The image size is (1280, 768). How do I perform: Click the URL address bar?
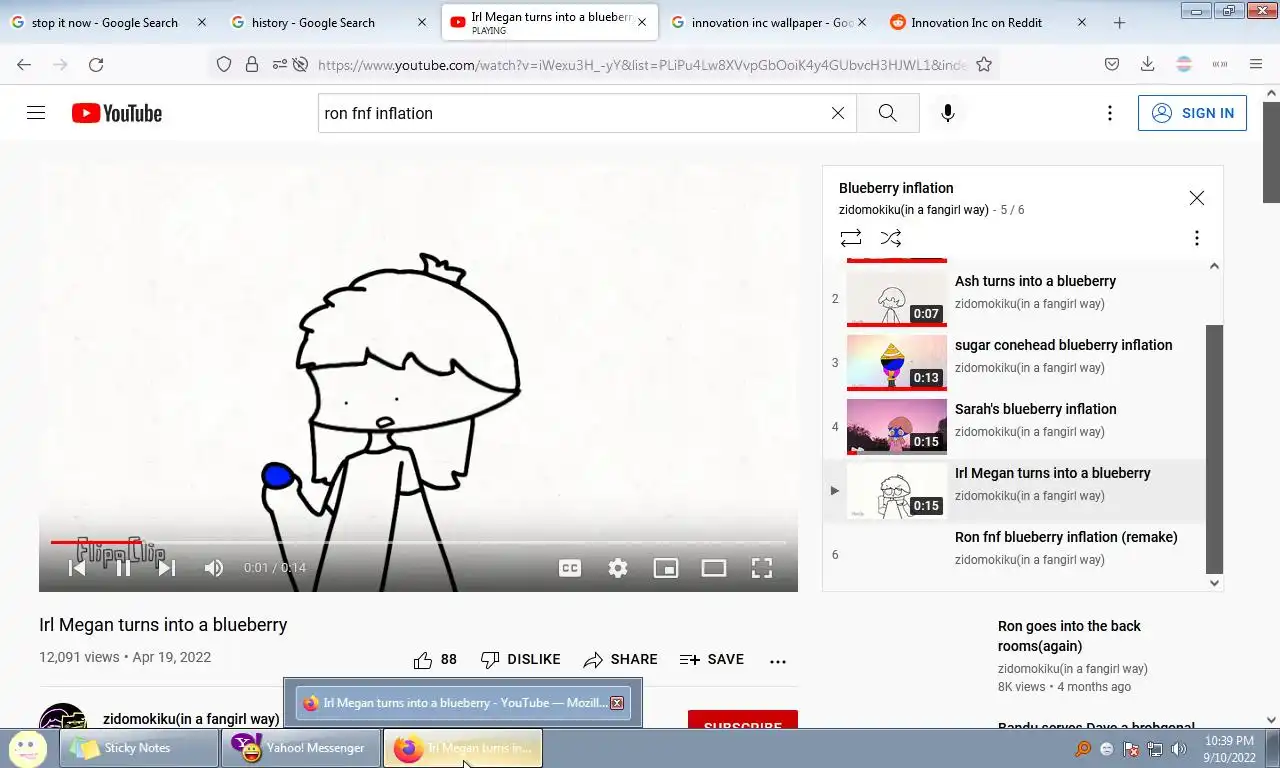tap(640, 64)
